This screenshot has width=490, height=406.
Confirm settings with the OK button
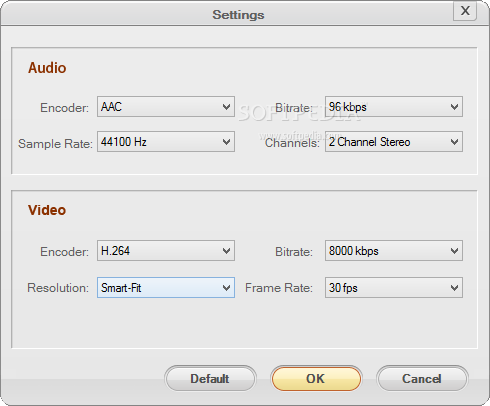[316, 379]
